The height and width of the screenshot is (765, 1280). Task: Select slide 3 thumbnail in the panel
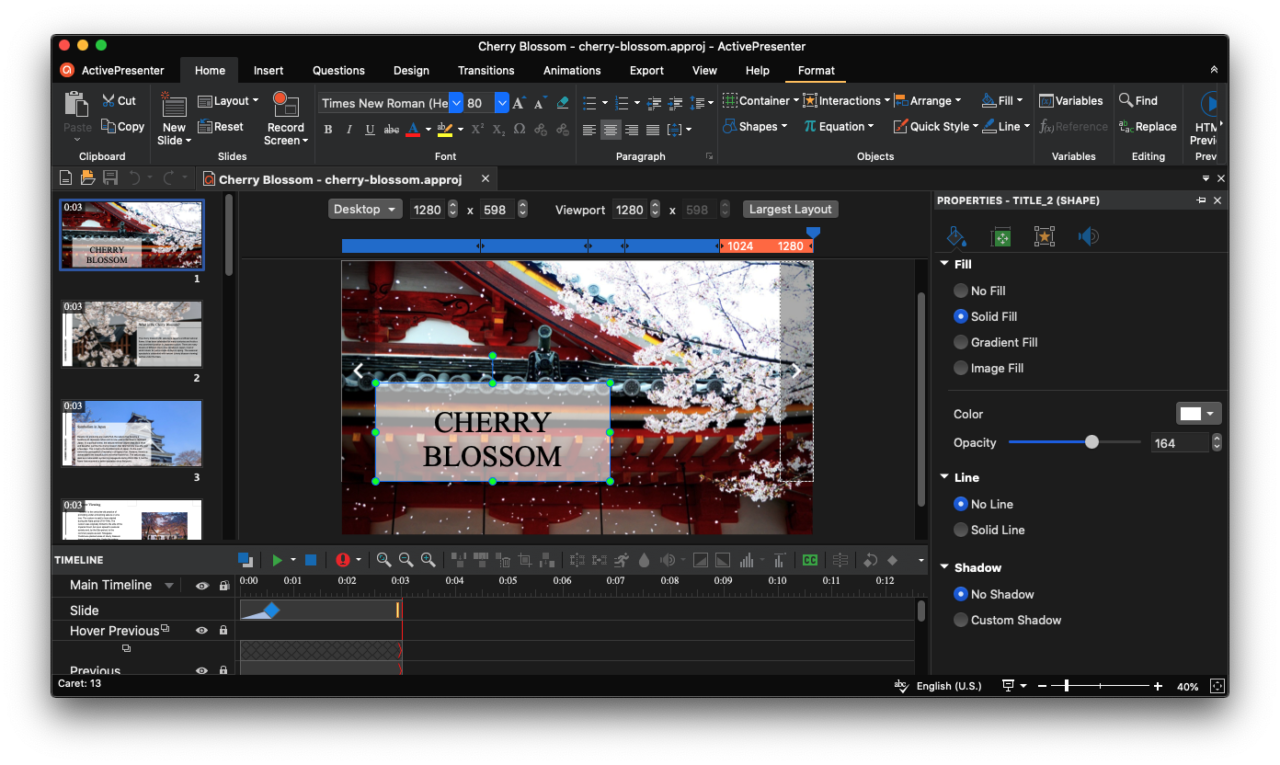[x=131, y=433]
